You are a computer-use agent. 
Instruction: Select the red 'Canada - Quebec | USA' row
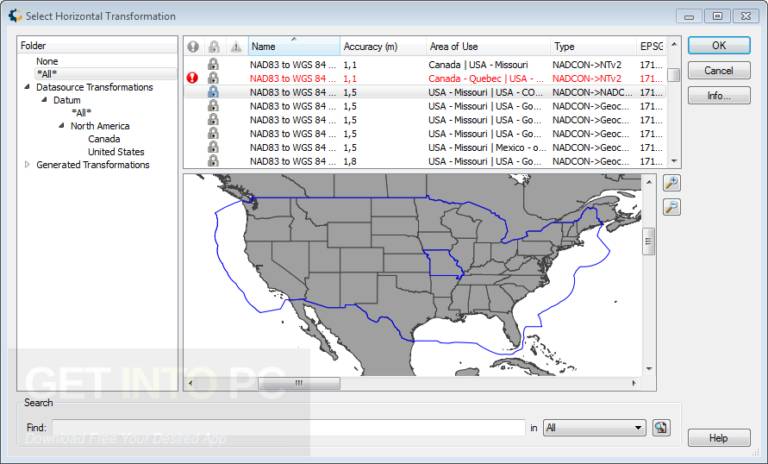click(425, 78)
